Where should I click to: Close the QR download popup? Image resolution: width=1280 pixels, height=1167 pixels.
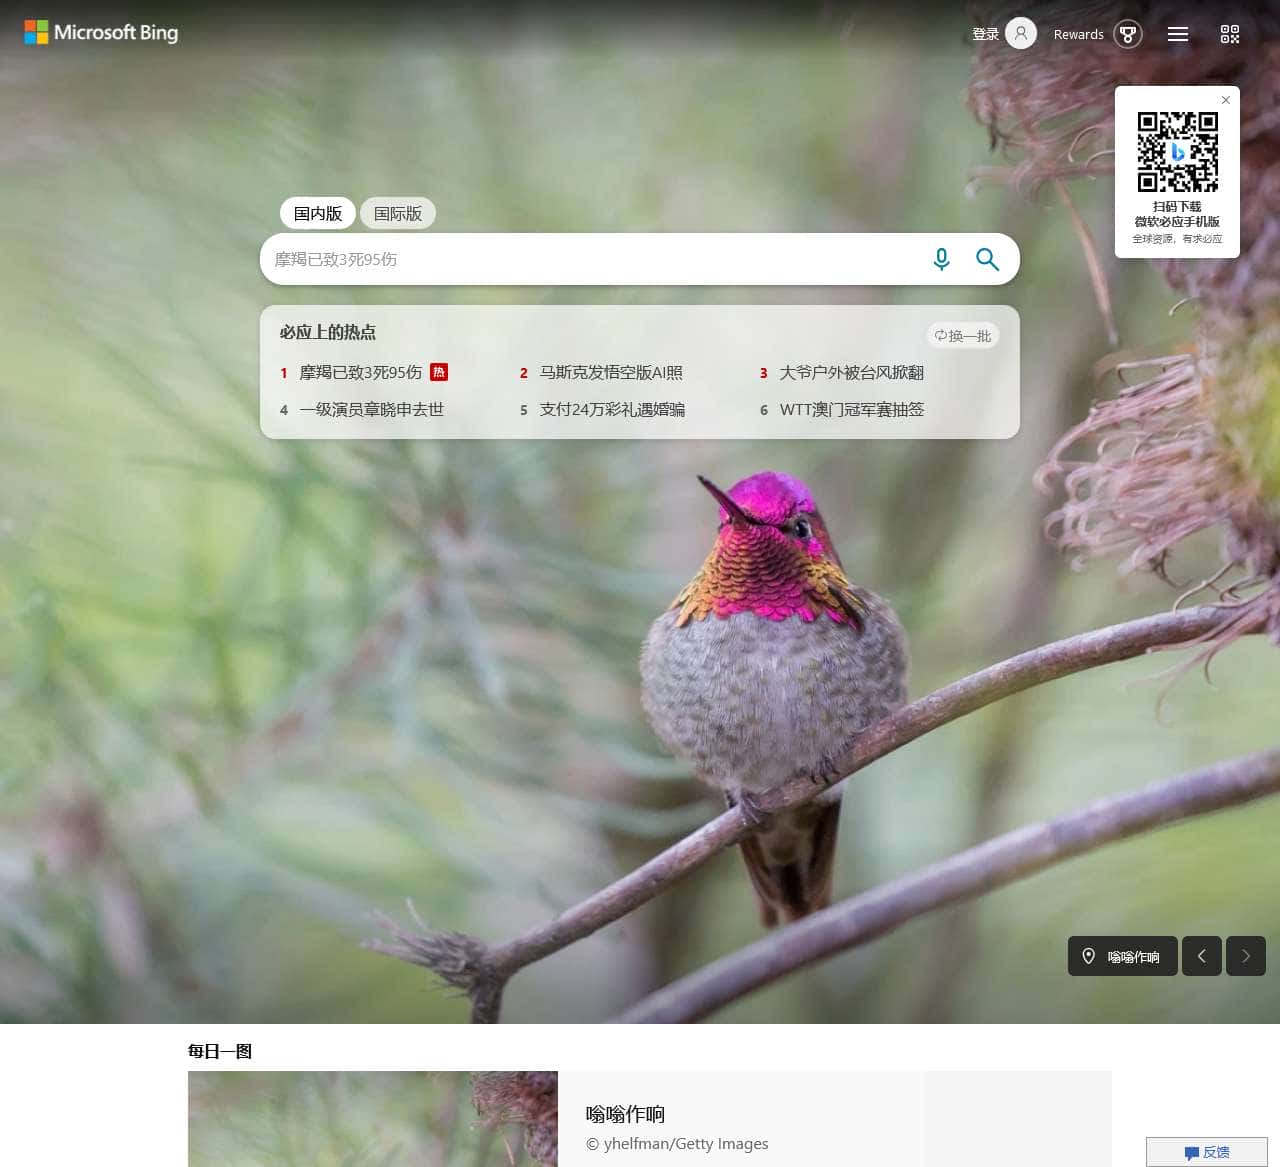pyautogui.click(x=1226, y=100)
